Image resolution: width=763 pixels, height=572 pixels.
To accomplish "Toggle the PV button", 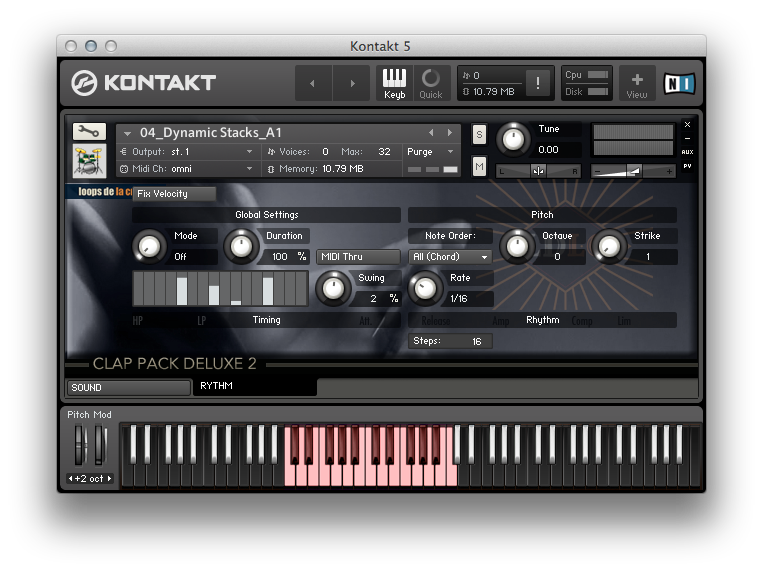I will point(688,166).
